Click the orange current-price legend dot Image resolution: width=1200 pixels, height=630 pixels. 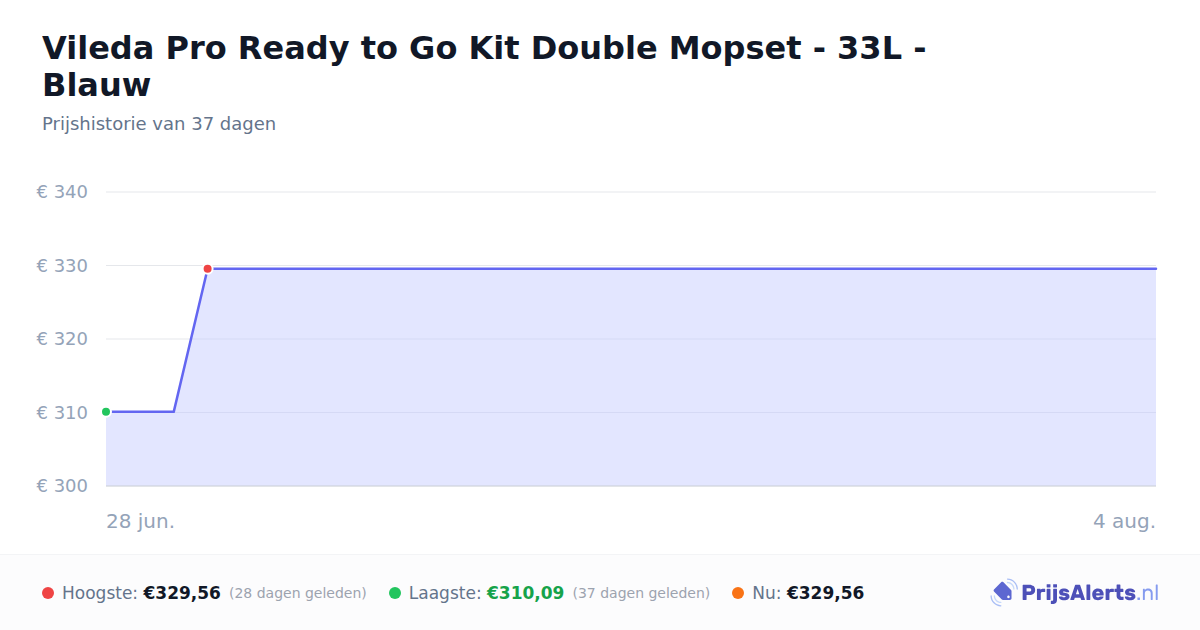point(738,593)
